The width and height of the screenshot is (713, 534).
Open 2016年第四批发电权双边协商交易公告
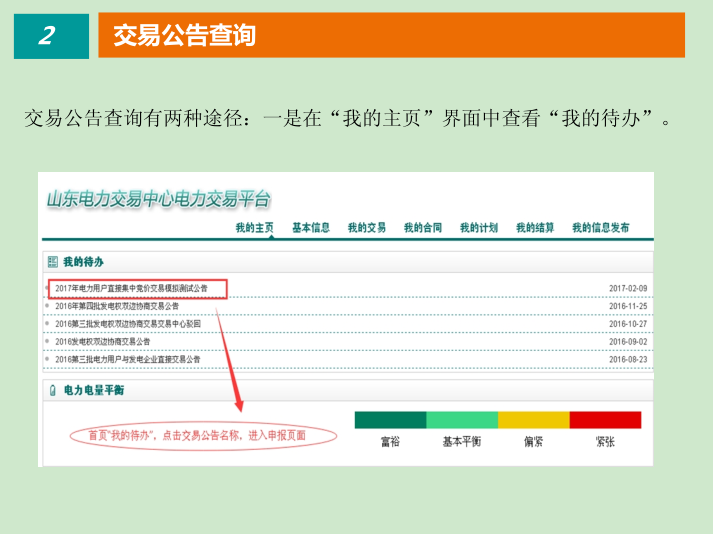tap(117, 306)
